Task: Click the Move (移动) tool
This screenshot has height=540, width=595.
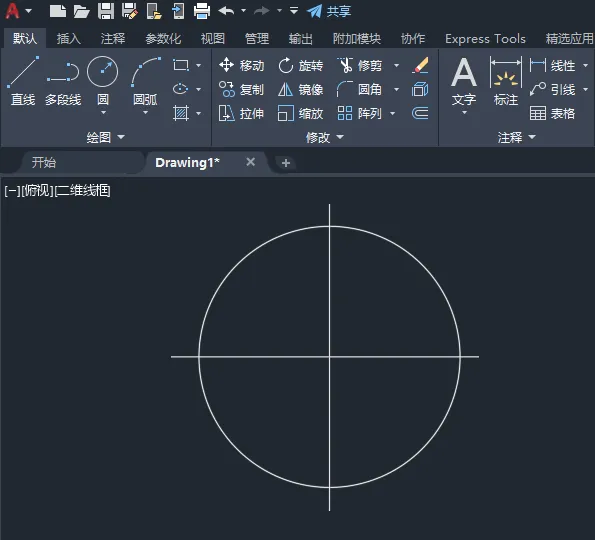Action: click(x=241, y=66)
